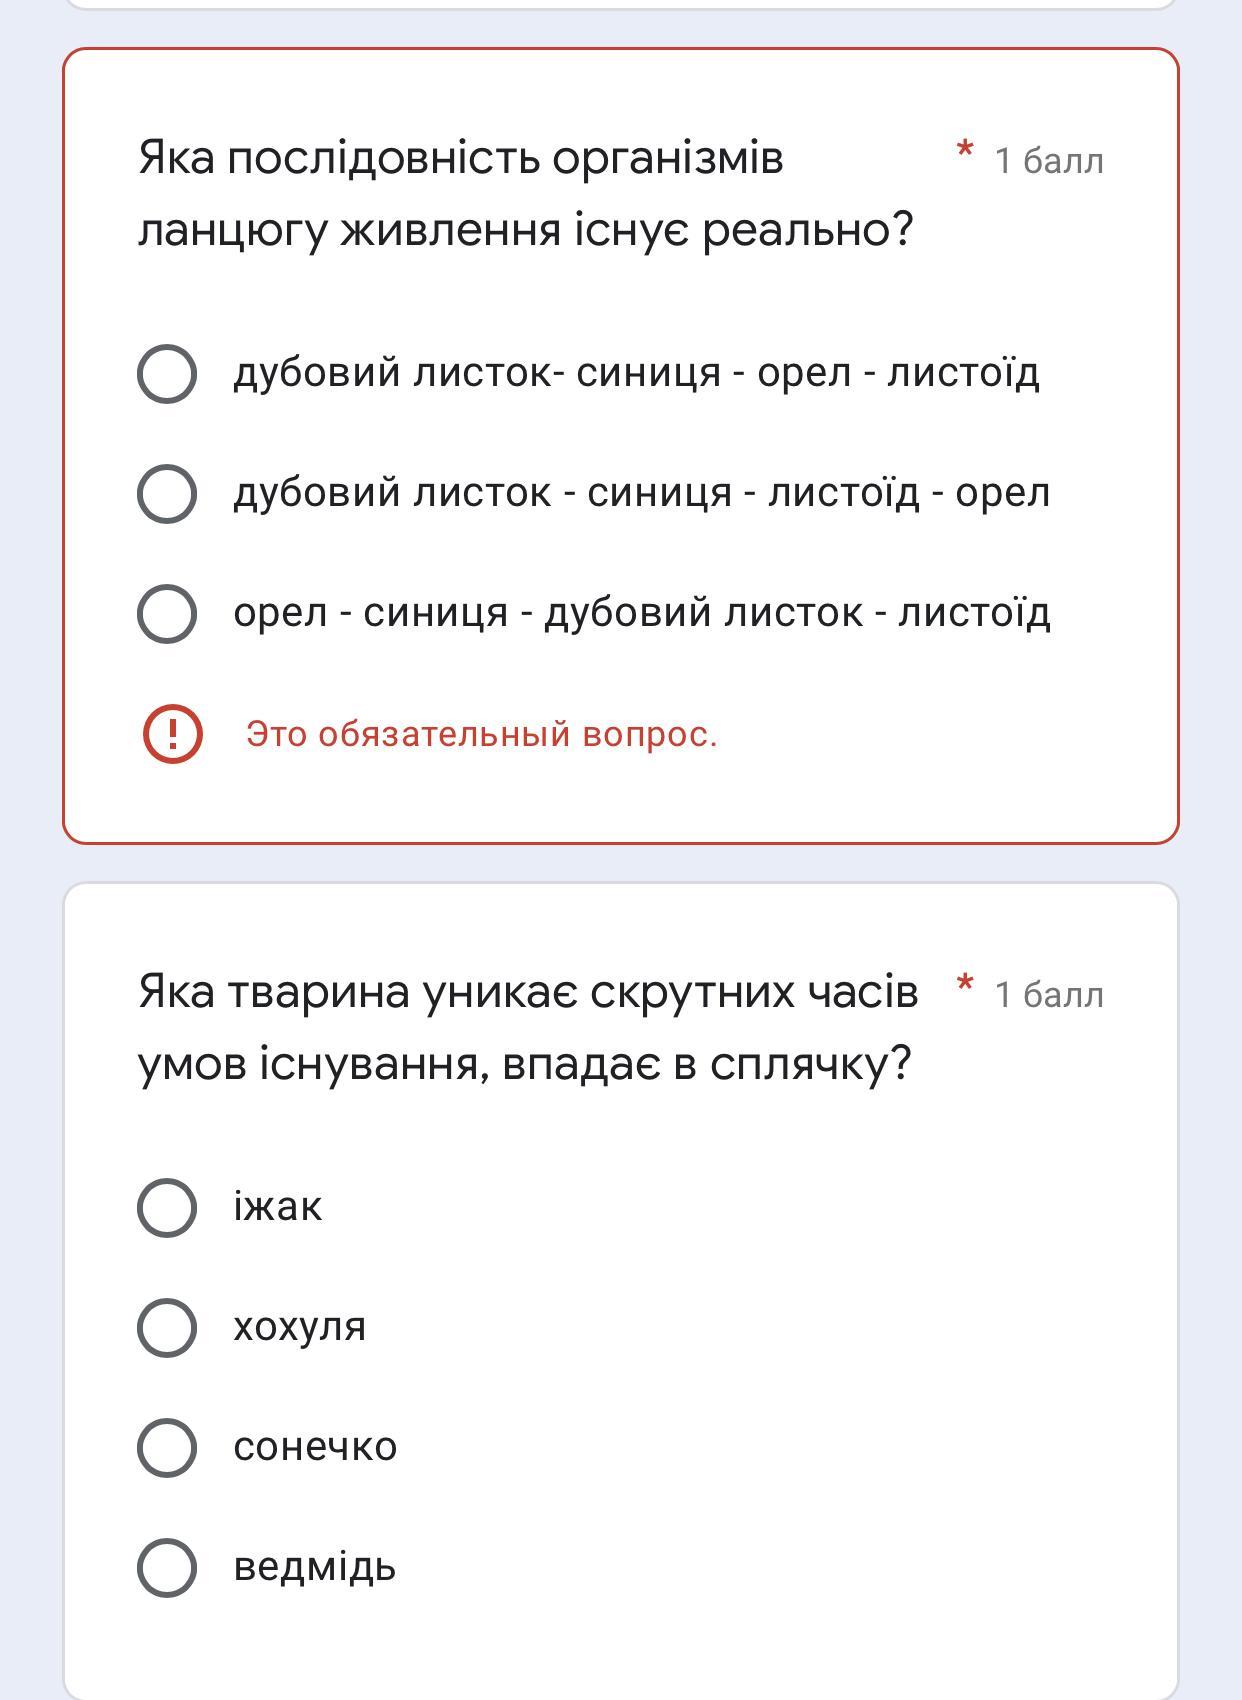Click the option label text 'ведмідь'
This screenshot has height=1700, width=1242.
(314, 1567)
